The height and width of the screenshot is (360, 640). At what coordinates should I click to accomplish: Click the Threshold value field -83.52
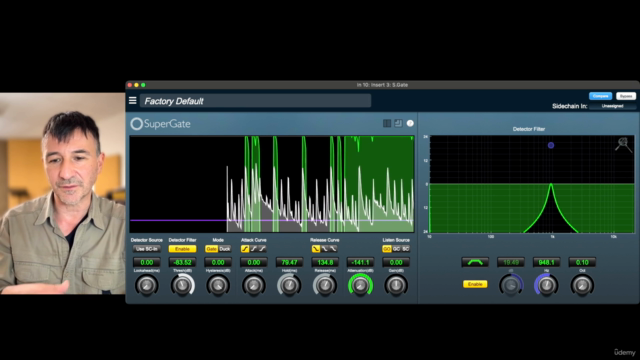pyautogui.click(x=182, y=262)
